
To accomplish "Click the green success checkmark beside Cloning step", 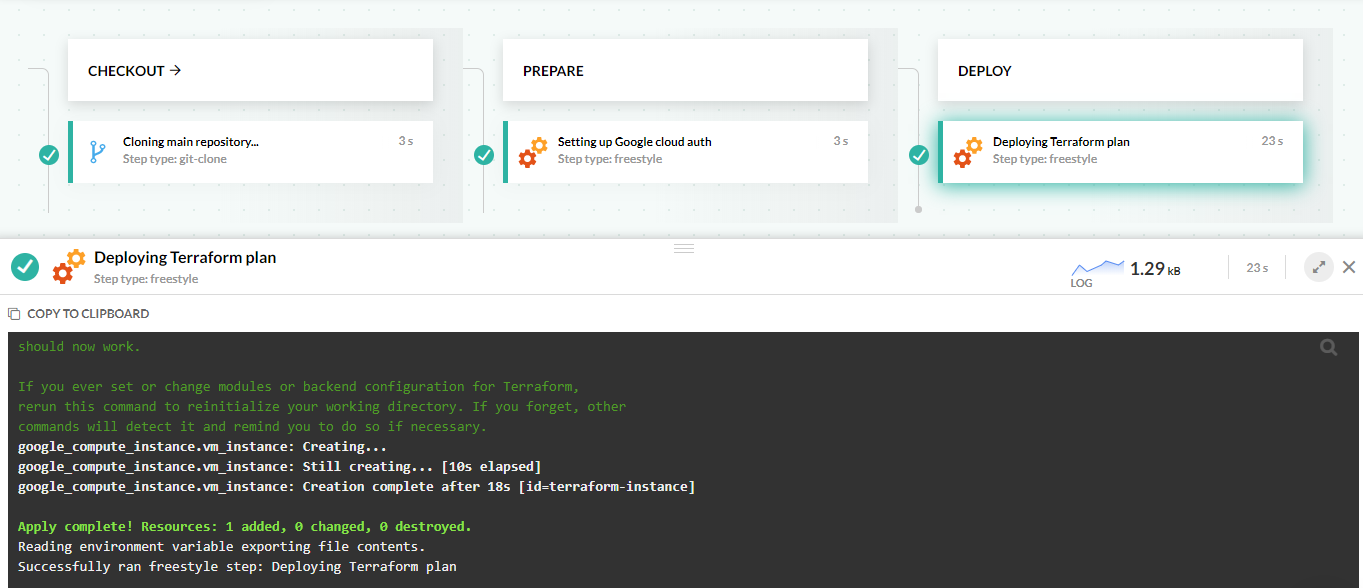I will 49,155.
